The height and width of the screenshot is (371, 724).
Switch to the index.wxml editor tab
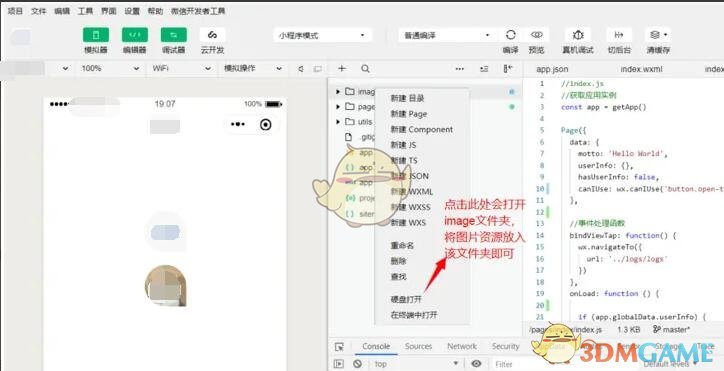641,69
